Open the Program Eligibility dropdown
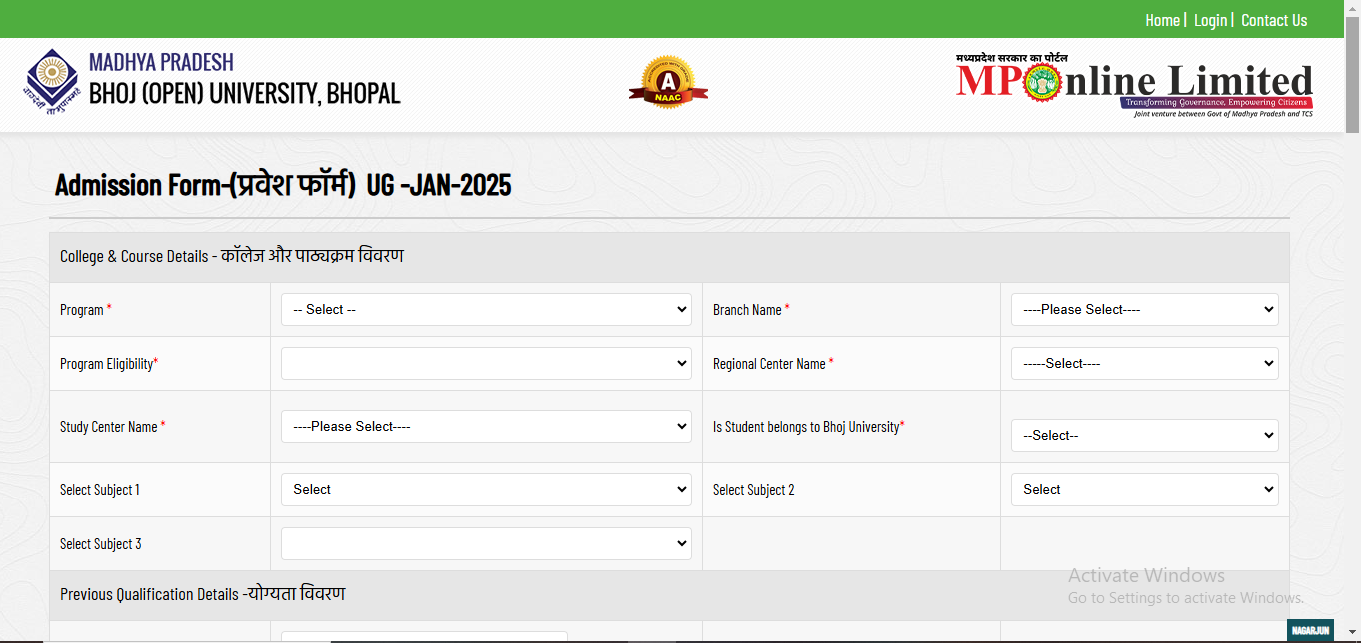This screenshot has width=1361, height=643. 486,363
